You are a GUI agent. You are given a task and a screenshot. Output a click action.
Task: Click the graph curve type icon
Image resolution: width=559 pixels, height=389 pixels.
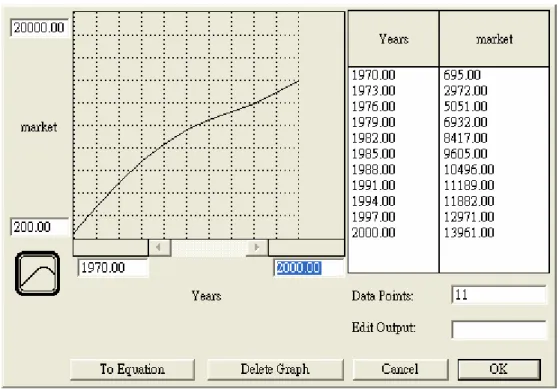37,273
